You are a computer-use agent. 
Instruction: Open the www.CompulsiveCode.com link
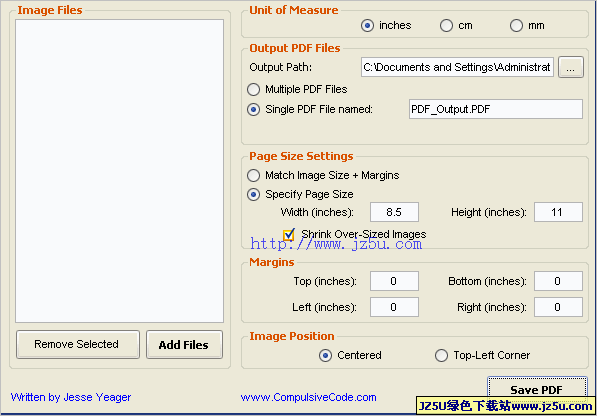tap(308, 397)
